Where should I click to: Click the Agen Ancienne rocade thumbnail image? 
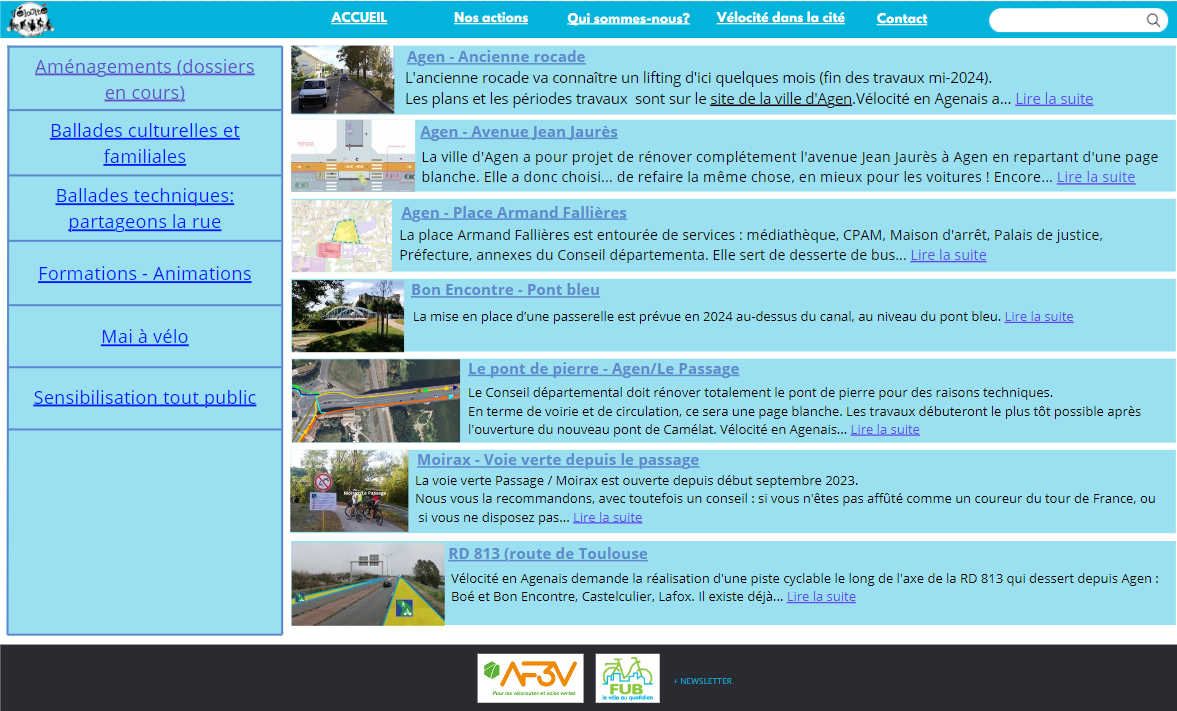click(342, 79)
